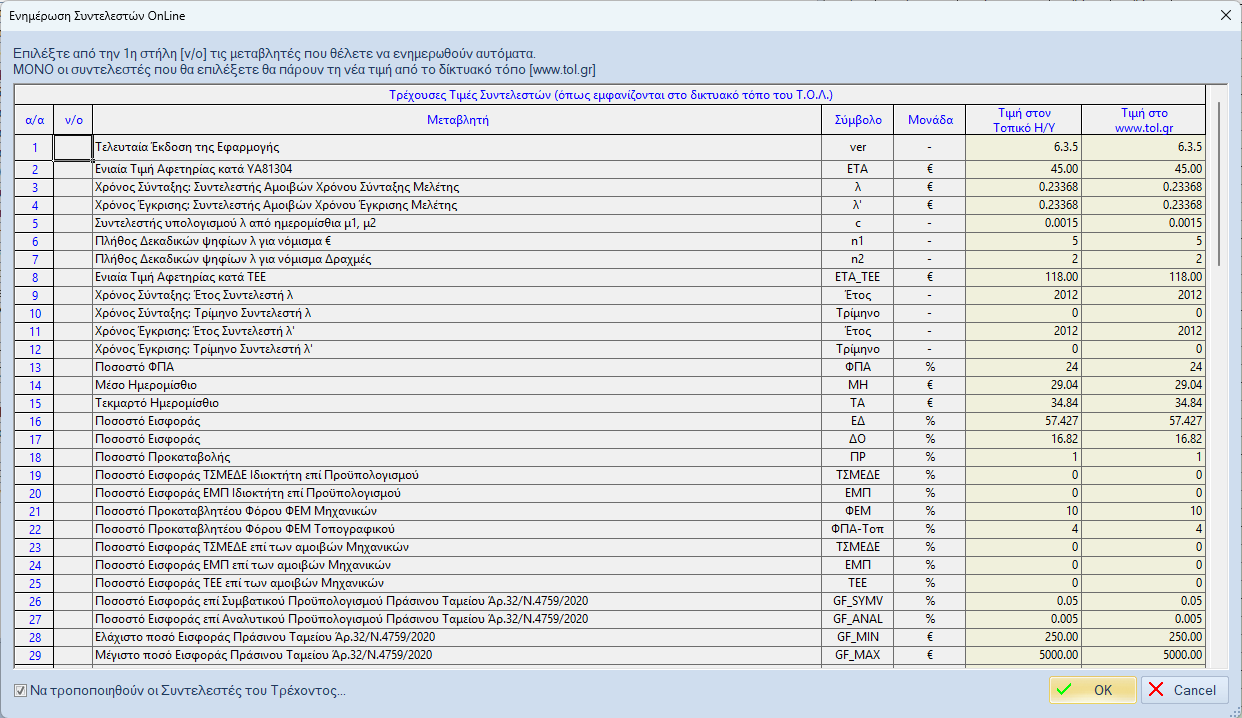Click the green checkmark OK button
Image resolution: width=1242 pixels, height=718 pixels.
(x=1092, y=690)
